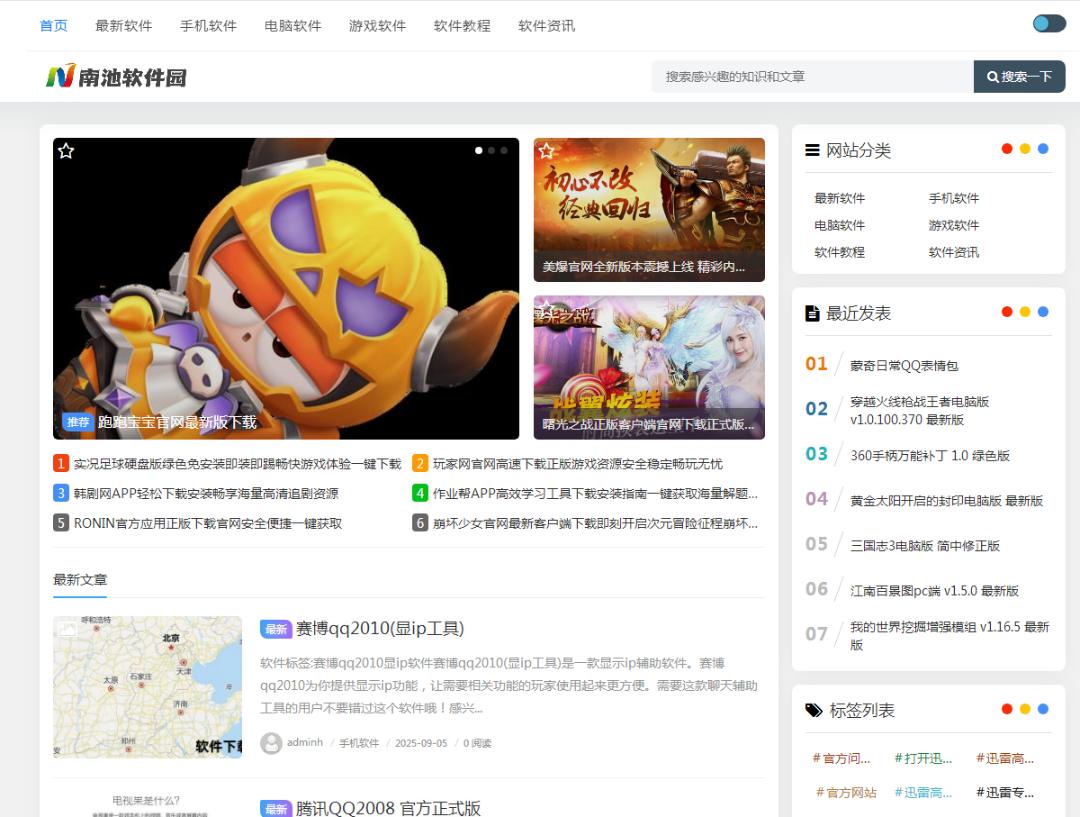Open 软件教程 in sidebar categories
This screenshot has height=817, width=1080.
point(840,252)
